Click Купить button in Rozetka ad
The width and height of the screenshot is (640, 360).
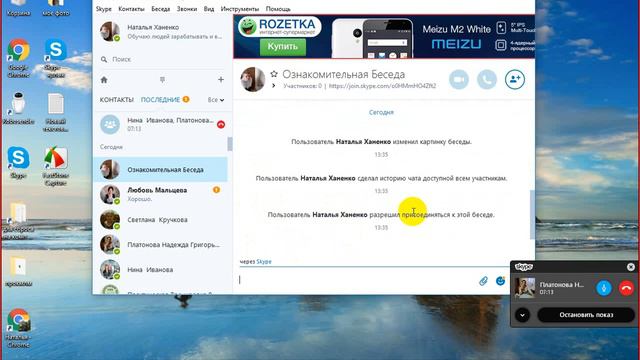click(282, 47)
